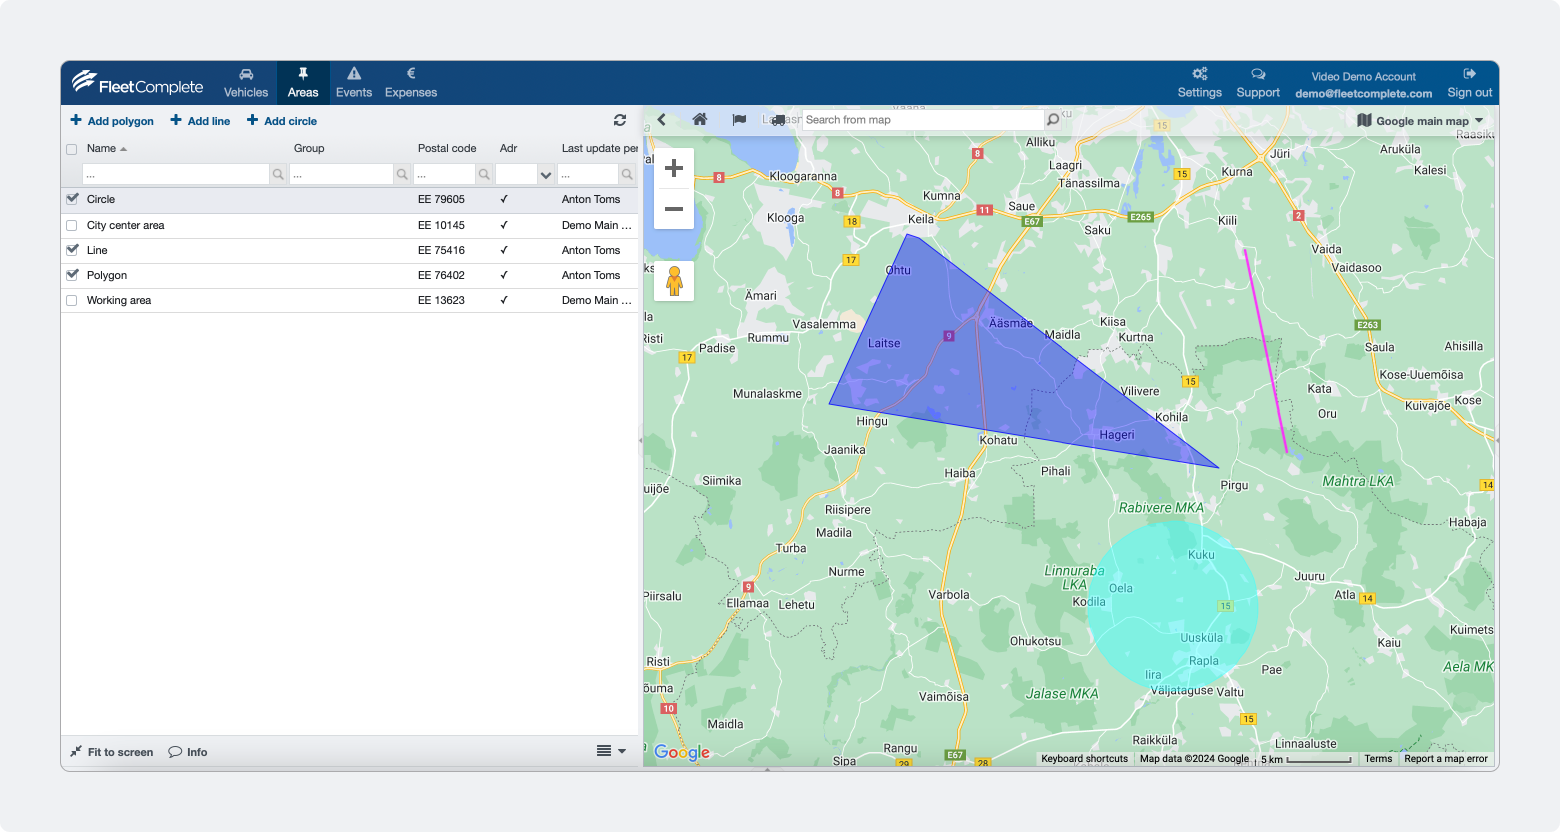Switch to the Areas tab
Viewport: 1560px width, 832px height.
tap(303, 83)
